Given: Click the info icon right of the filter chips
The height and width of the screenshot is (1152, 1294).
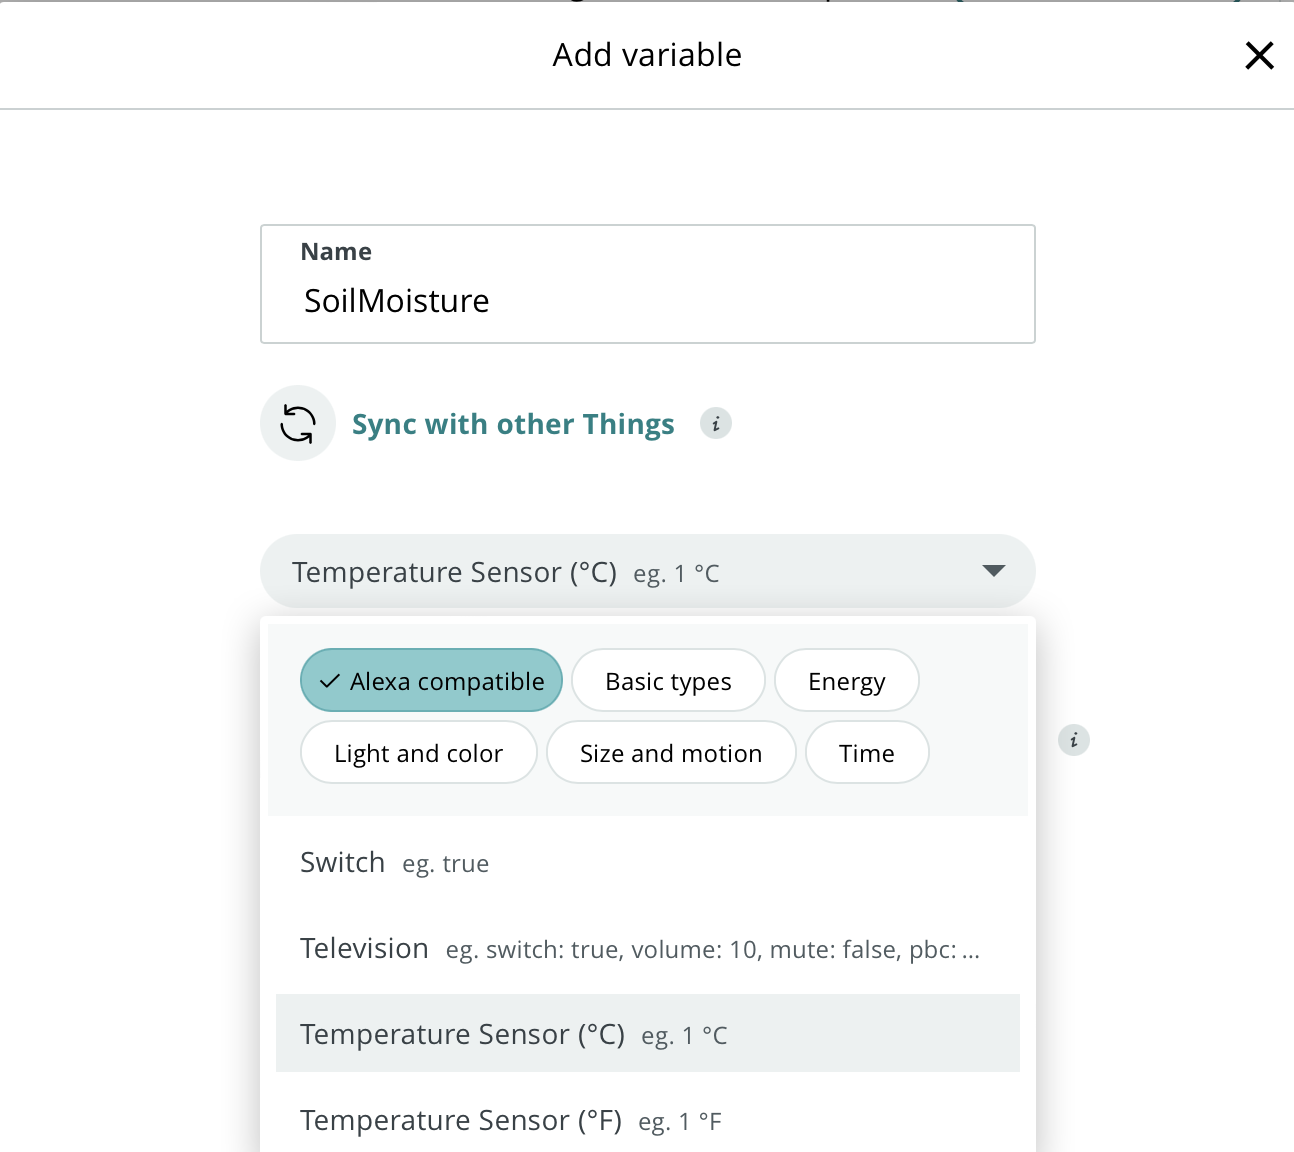Looking at the screenshot, I should pos(1074,740).
